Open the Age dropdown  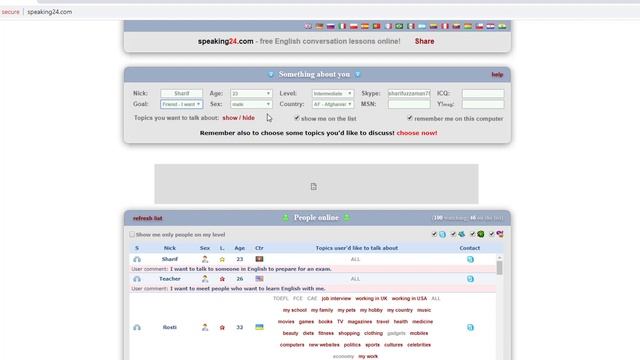251,93
